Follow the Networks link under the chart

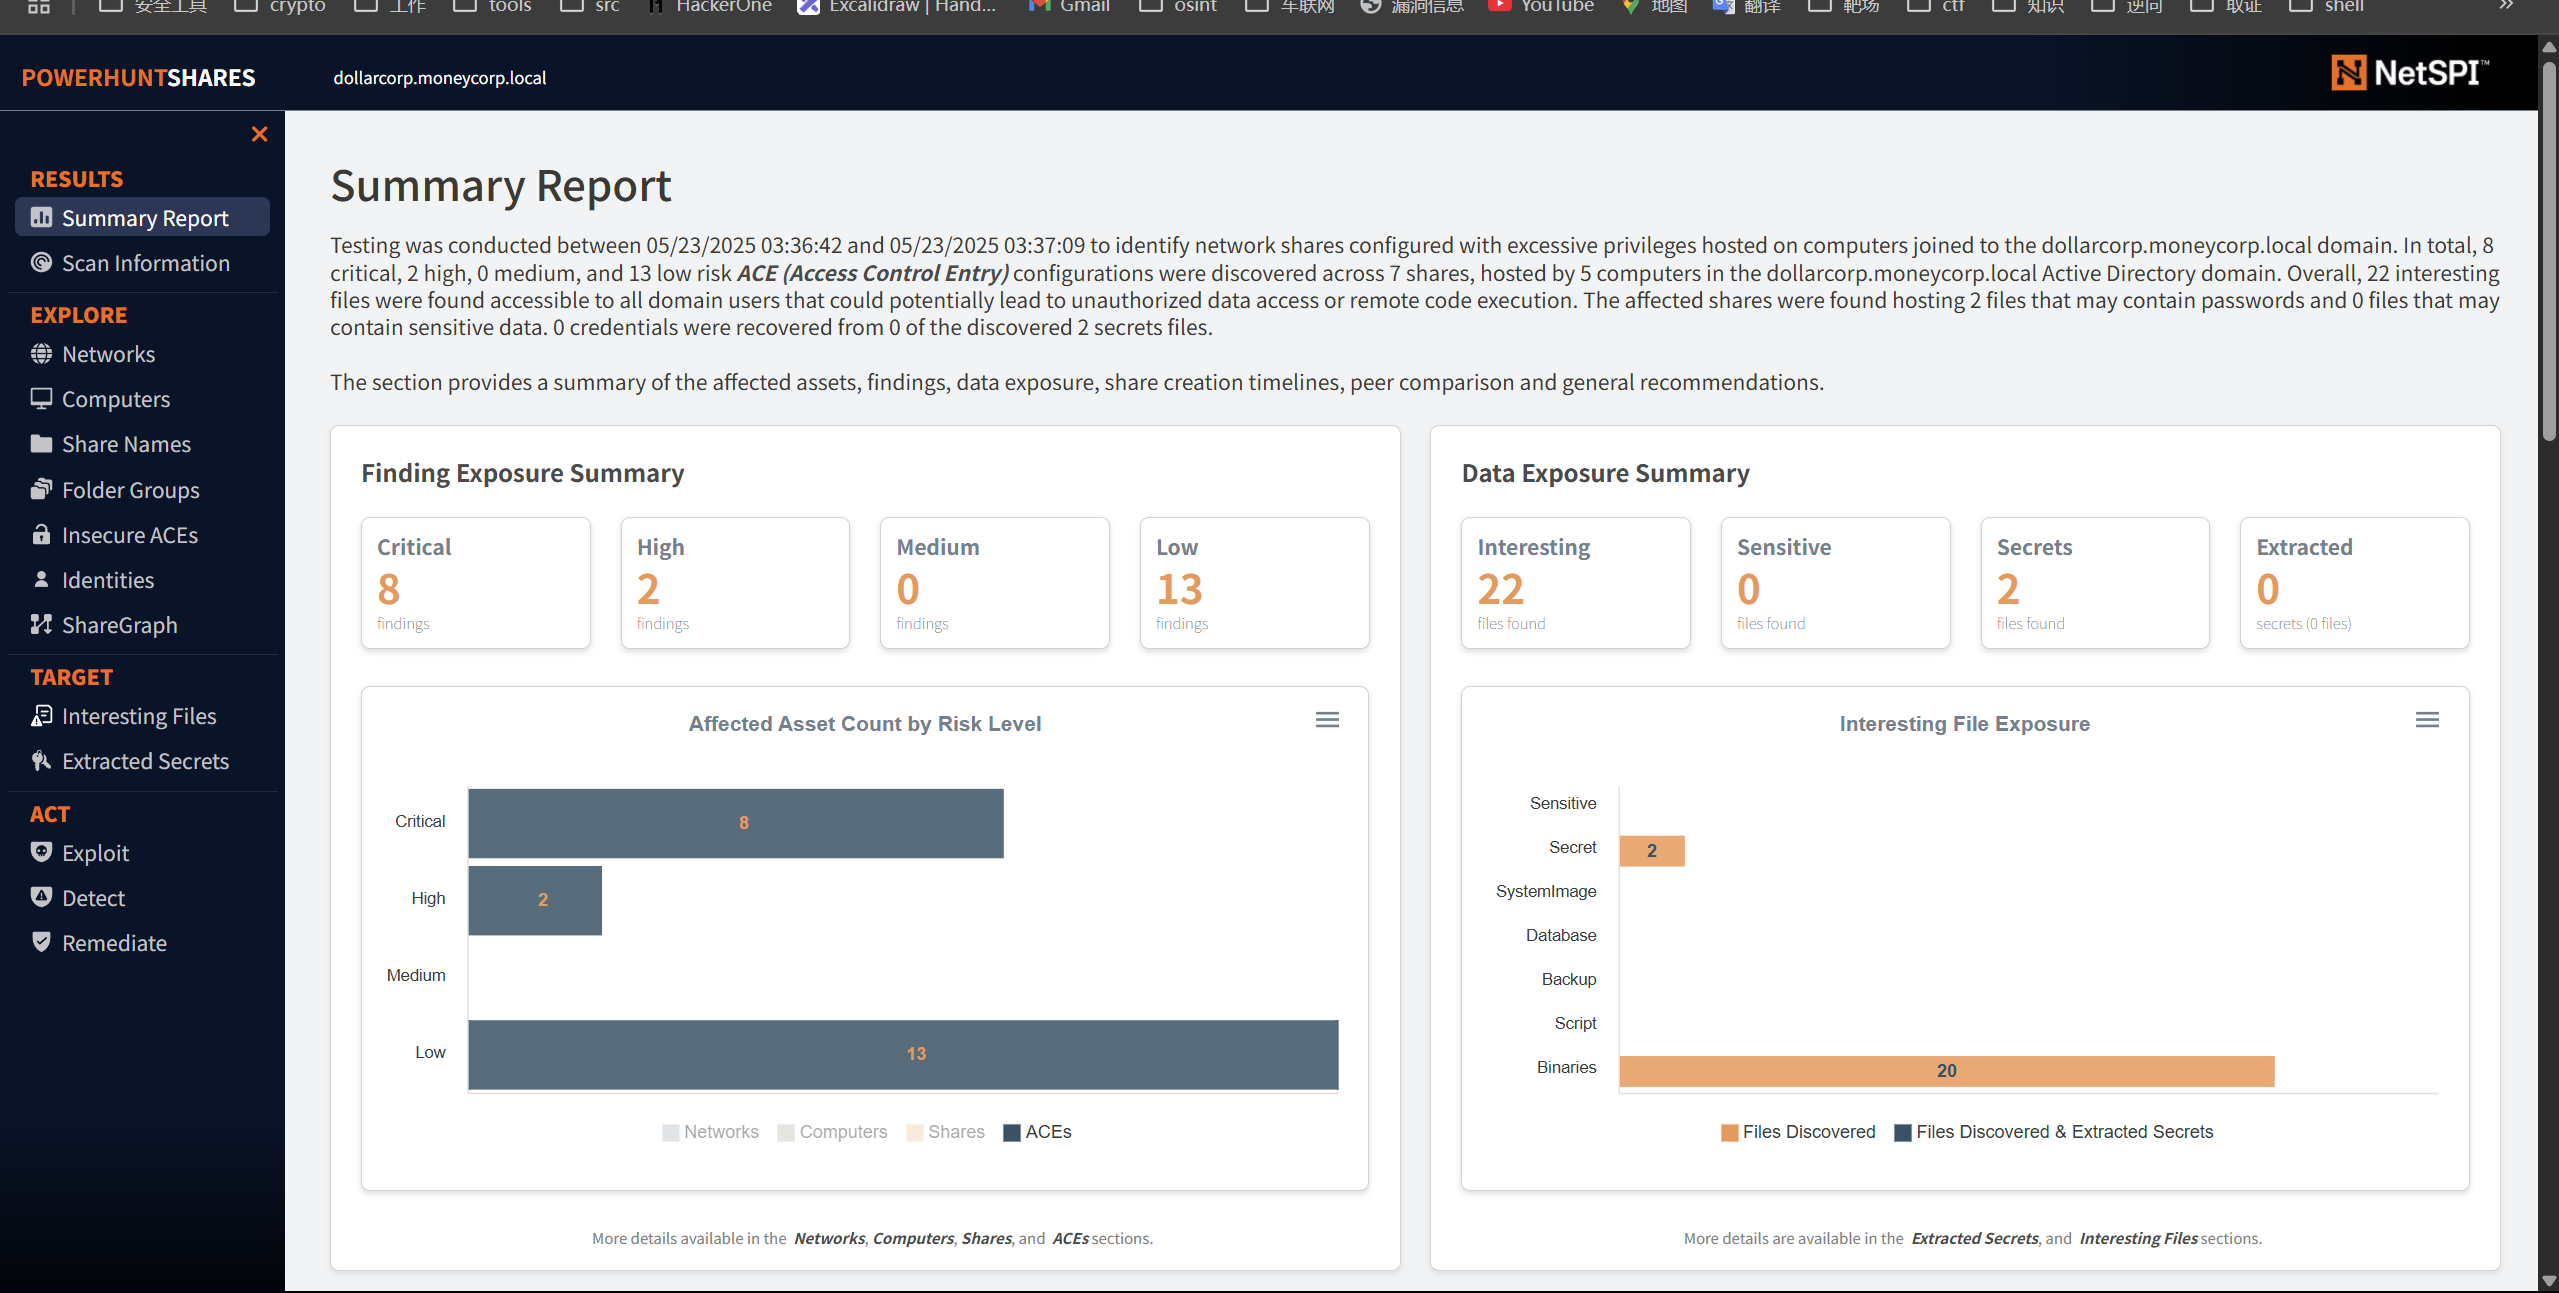coord(829,1238)
